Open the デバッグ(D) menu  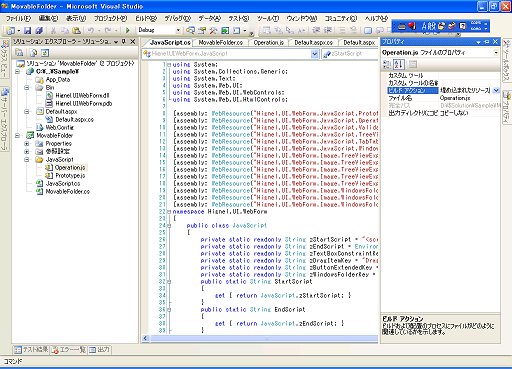[x=177, y=18]
